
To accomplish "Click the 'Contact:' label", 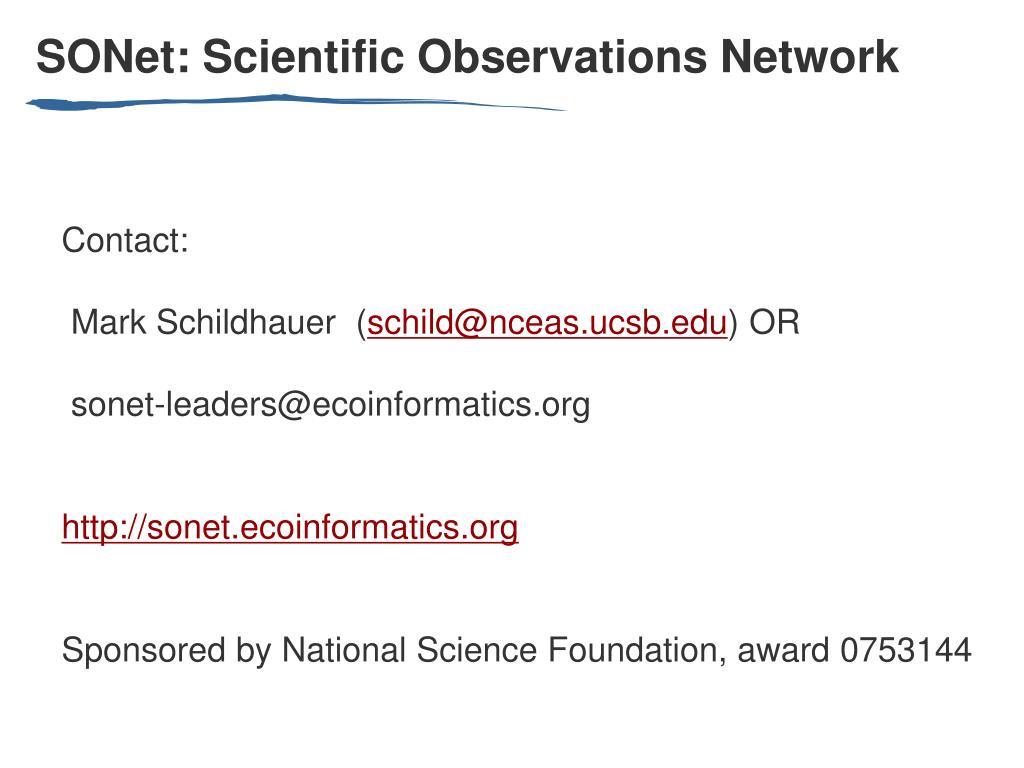I will [x=125, y=240].
